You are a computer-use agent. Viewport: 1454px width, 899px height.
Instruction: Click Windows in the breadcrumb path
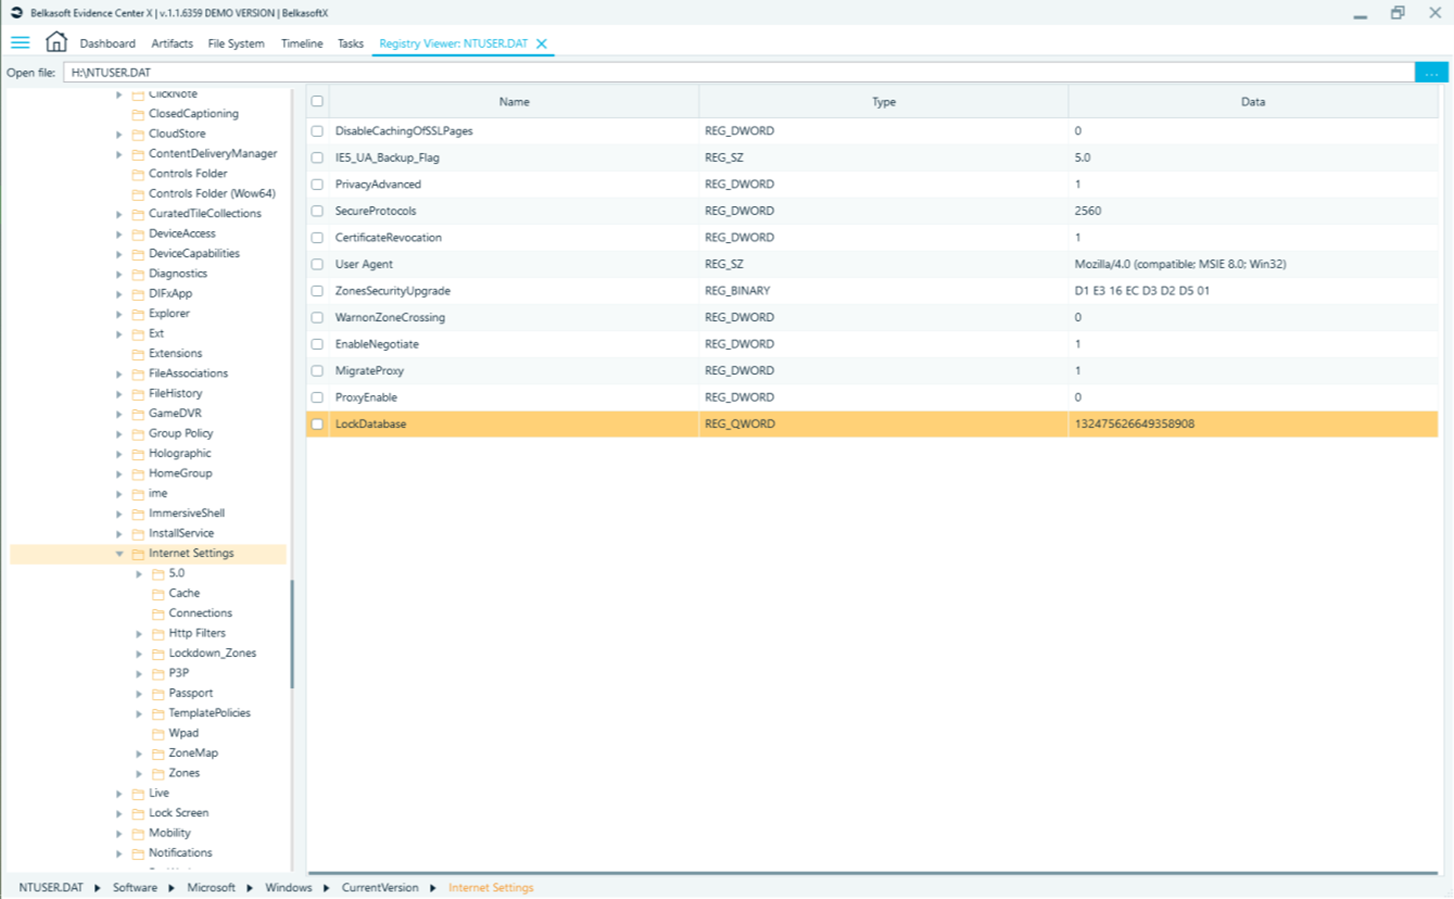tap(288, 888)
